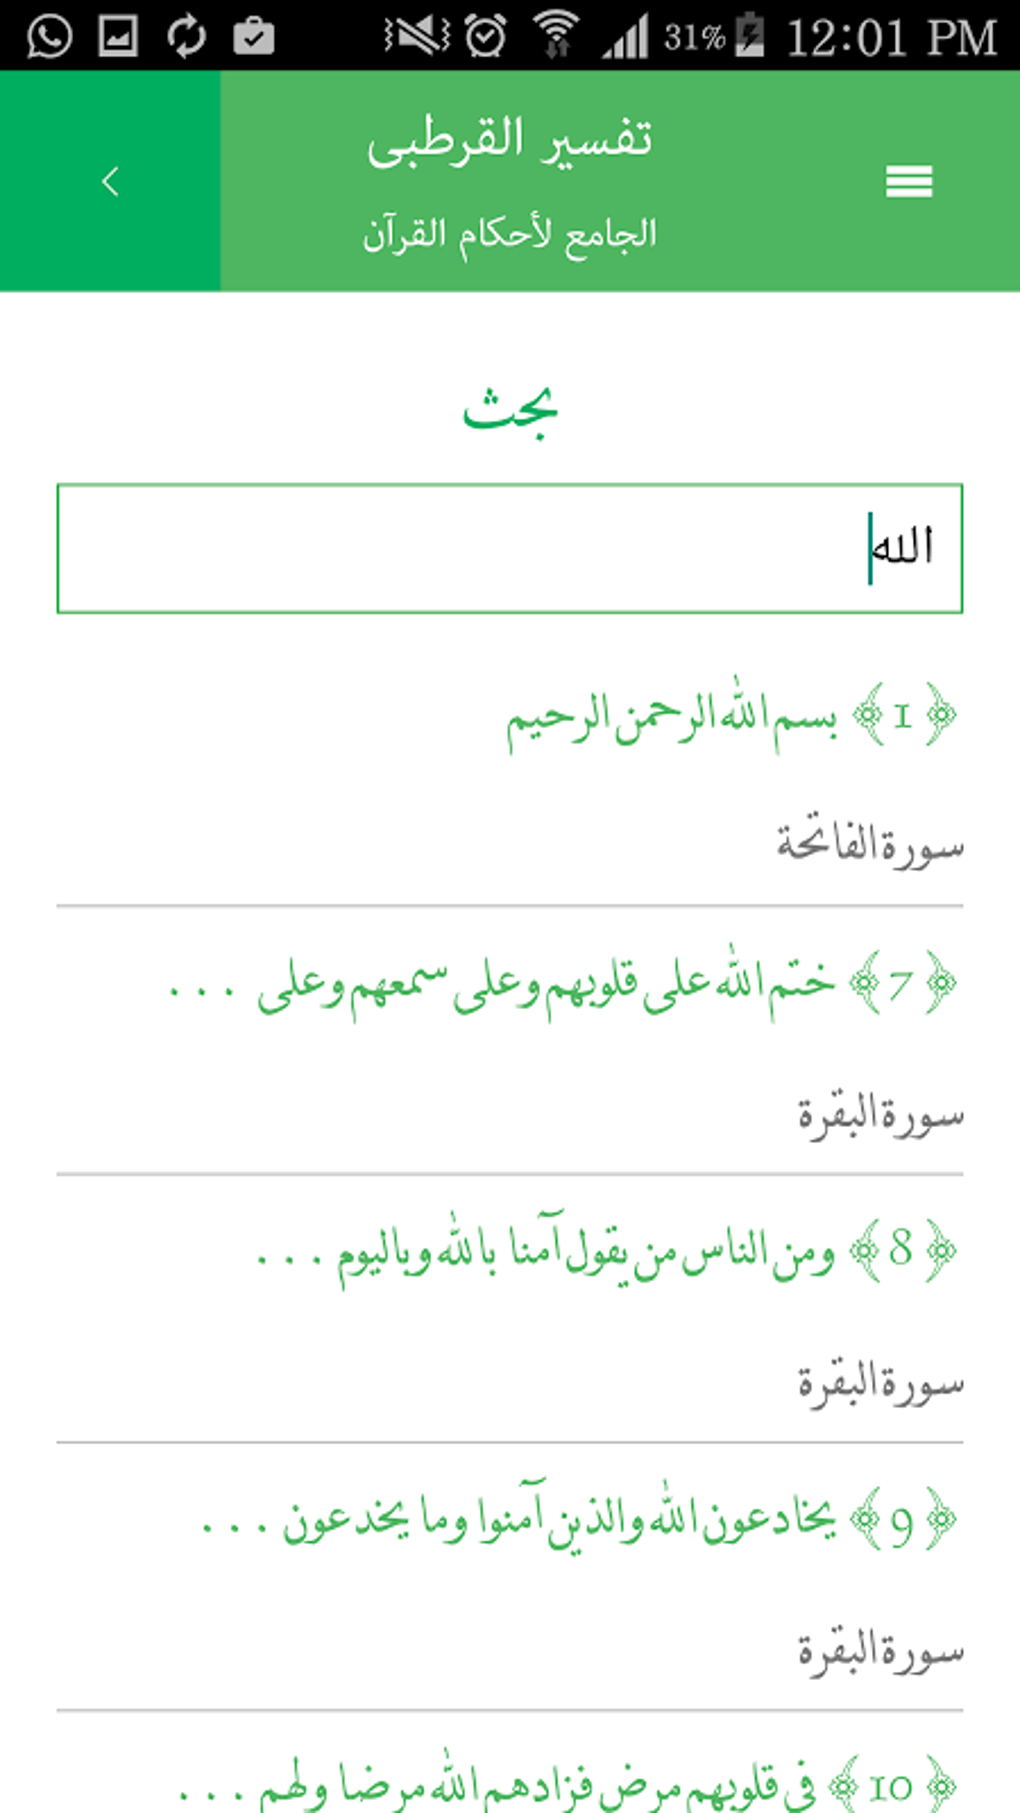1020x1813 pixels.
Task: Tap the briefcase task notification icon
Action: [x=254, y=37]
